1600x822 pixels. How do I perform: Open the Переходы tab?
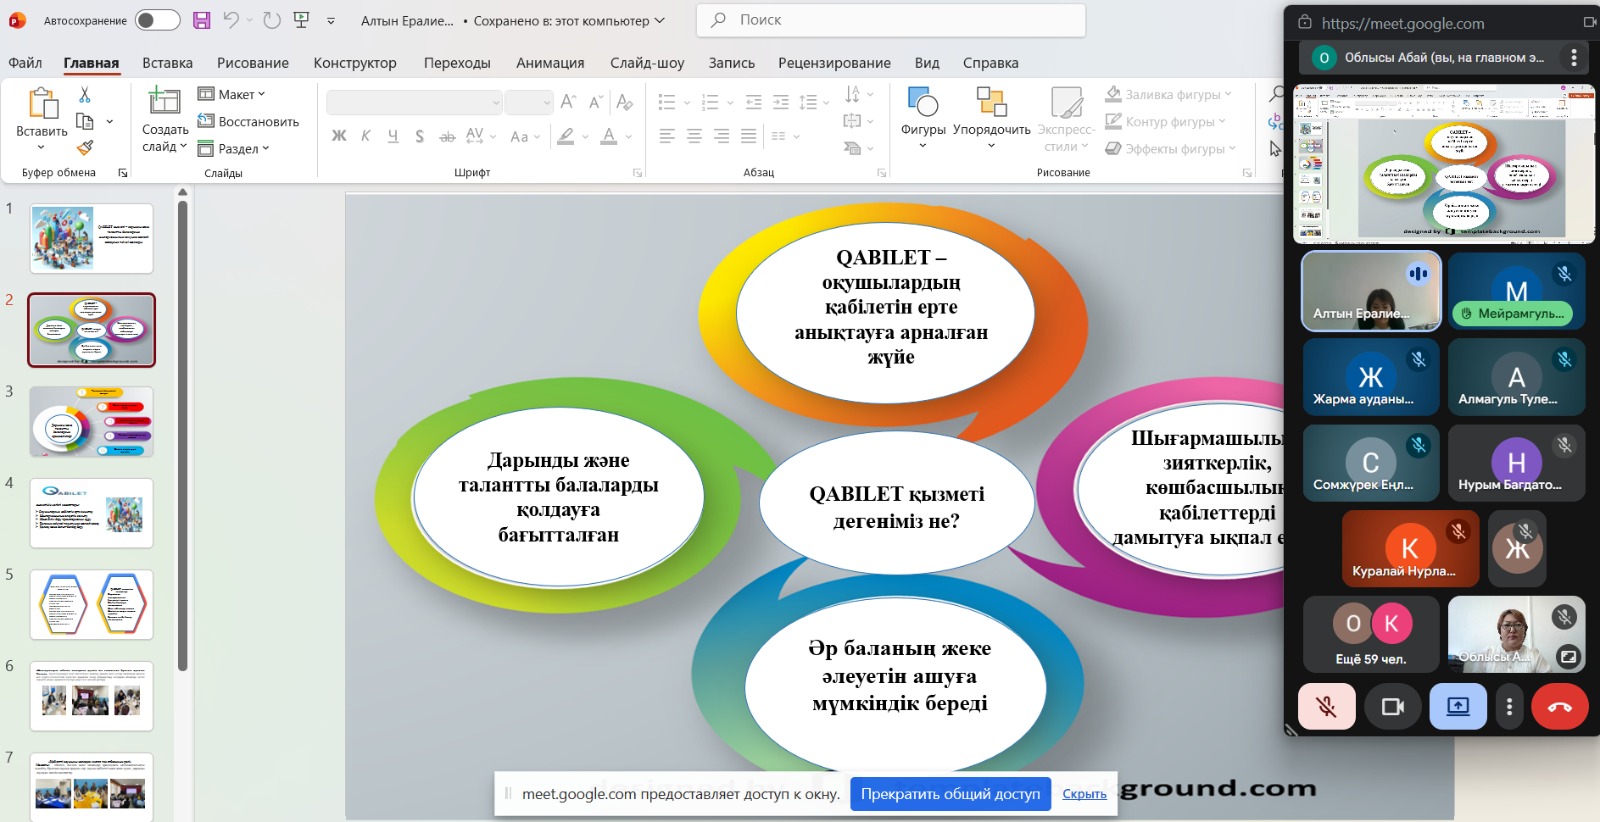457,62
